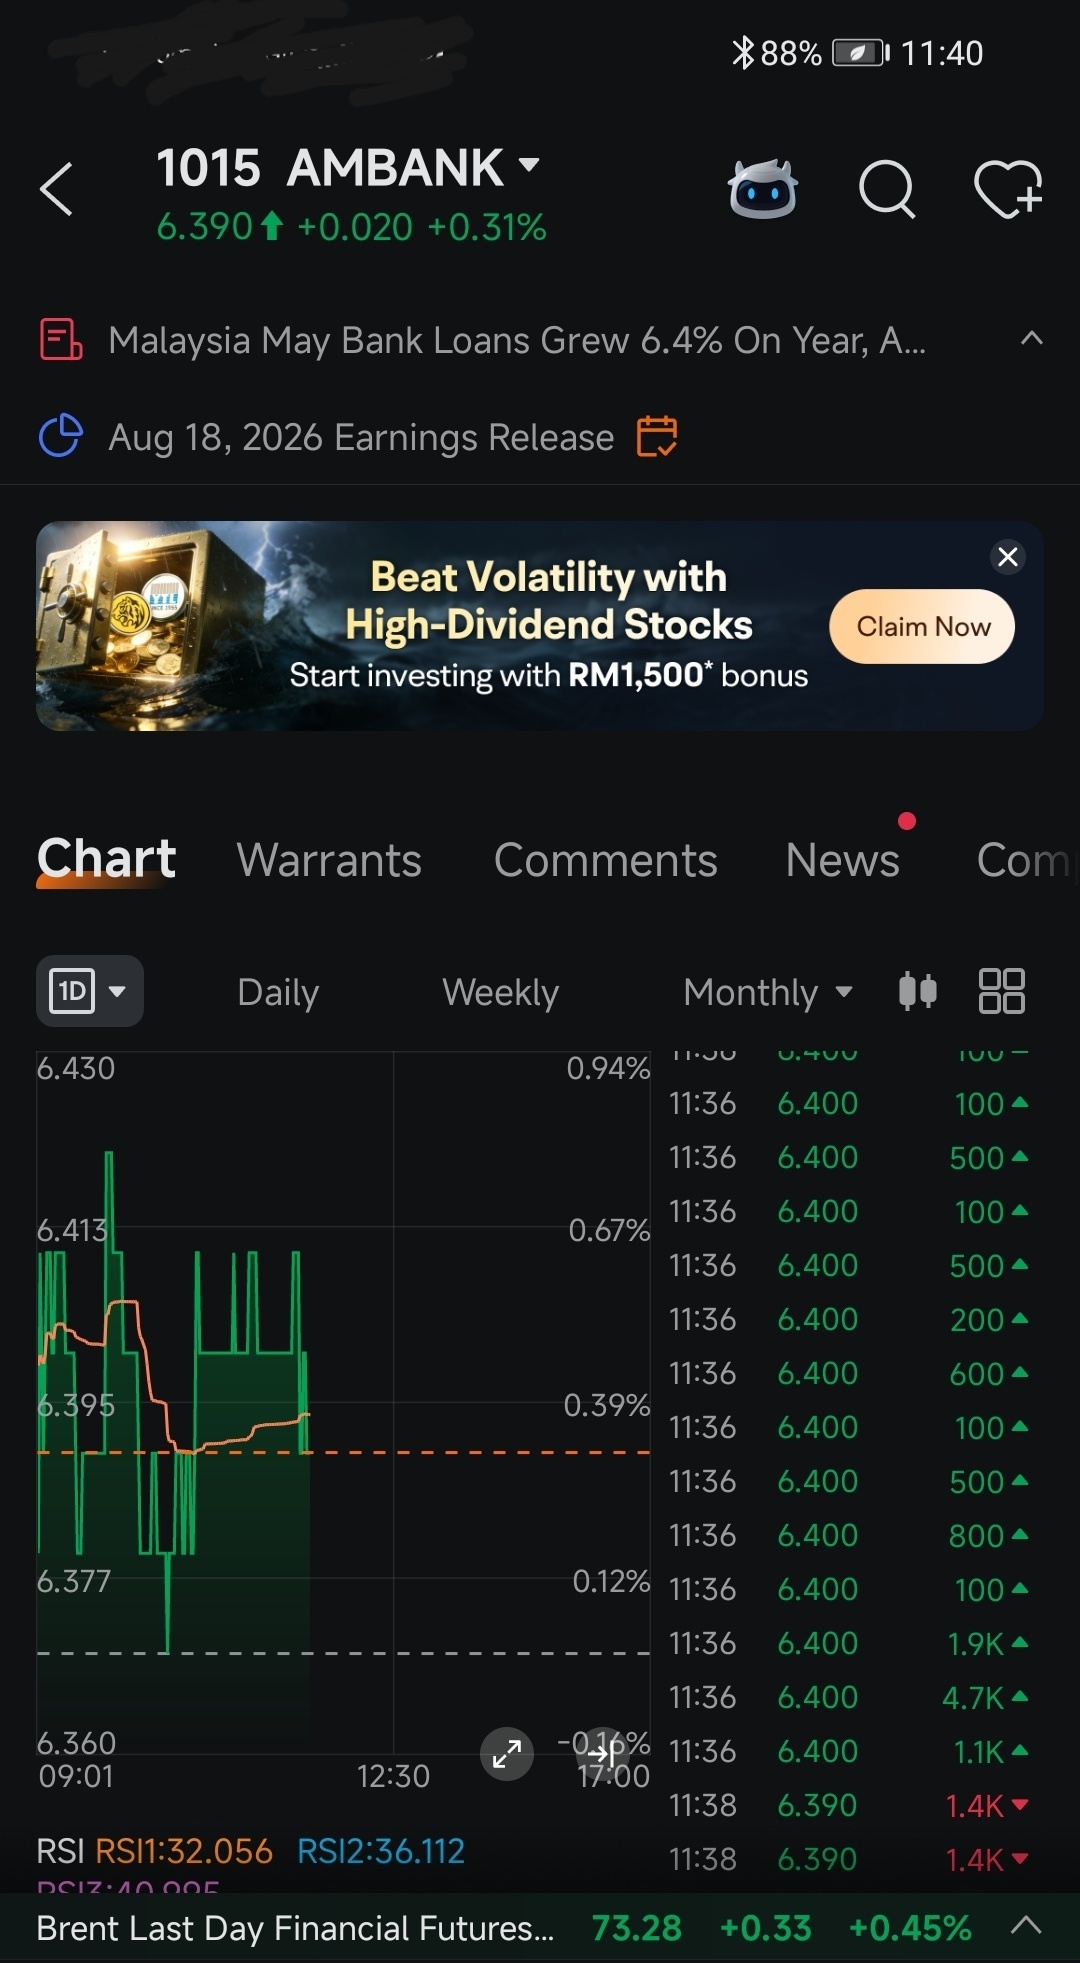Open the 1D timeframe dropdown
This screenshot has height=1963, width=1080.
[x=90, y=991]
